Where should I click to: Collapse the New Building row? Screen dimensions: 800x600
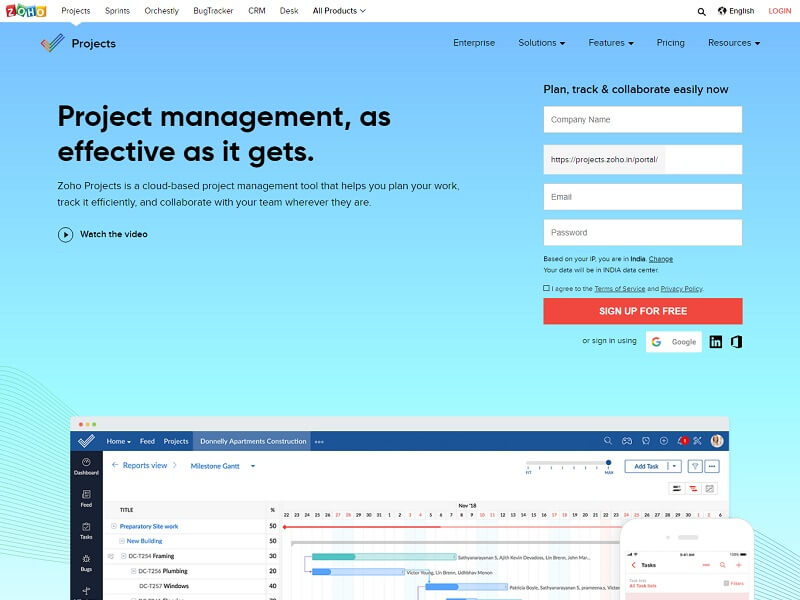pyautogui.click(x=122, y=541)
